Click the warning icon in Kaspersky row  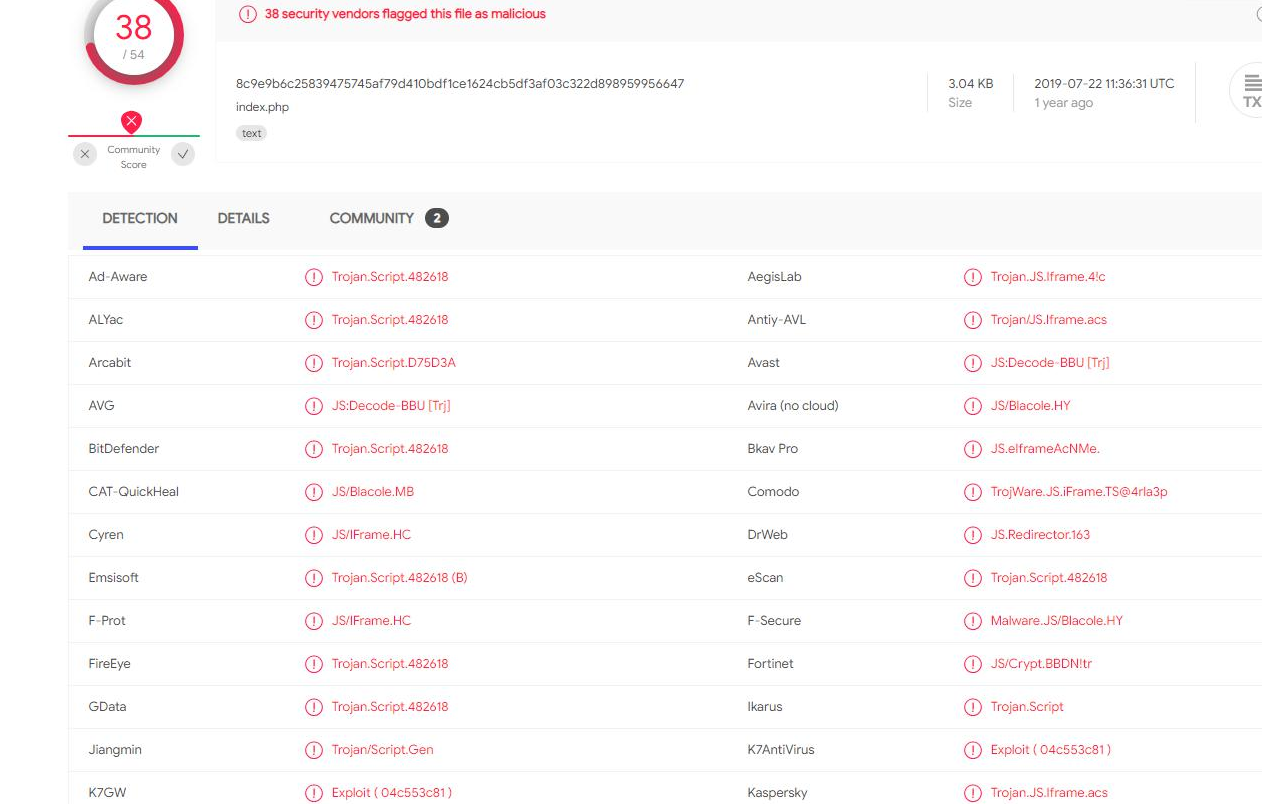point(972,793)
